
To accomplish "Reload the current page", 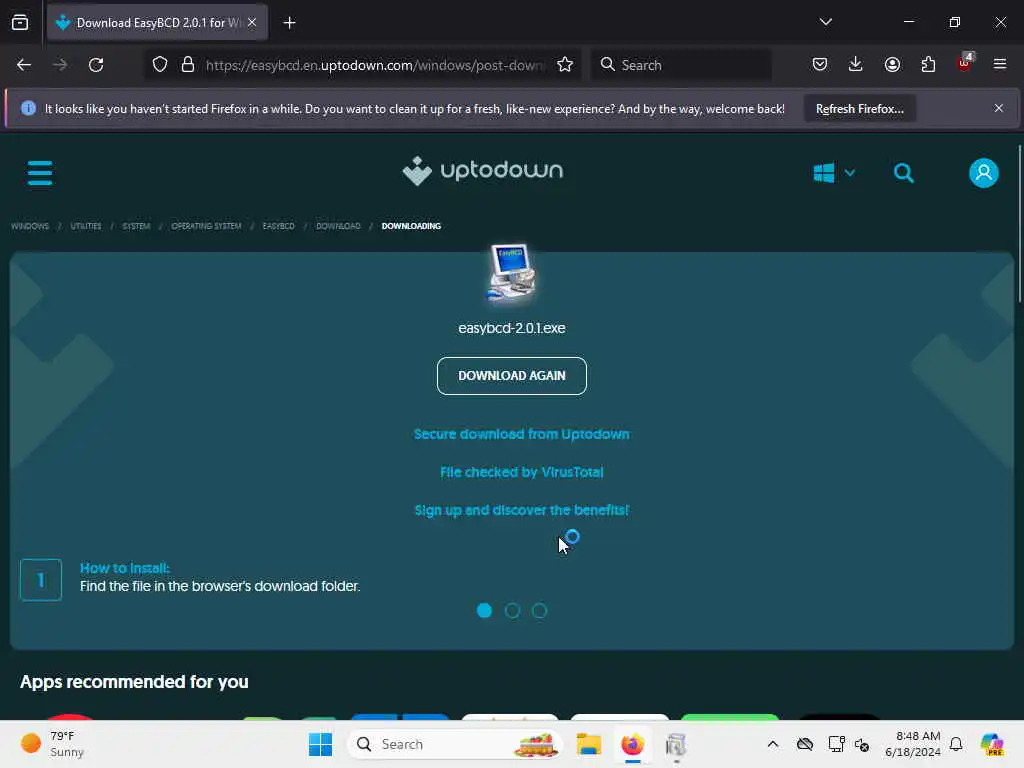I will [x=96, y=65].
